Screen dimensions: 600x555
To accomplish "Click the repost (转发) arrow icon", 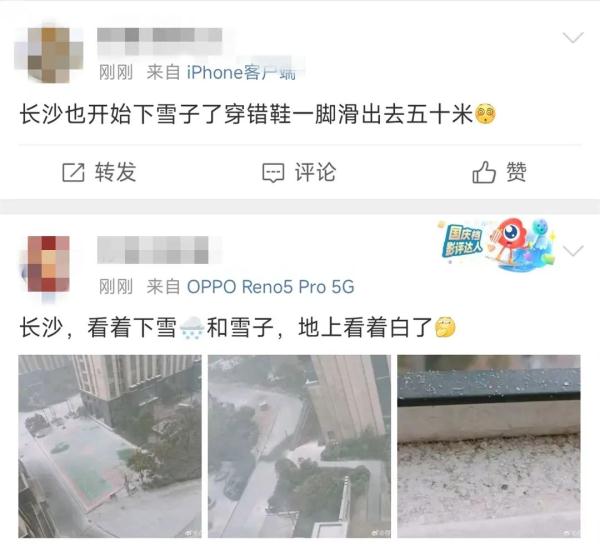I will coord(73,172).
